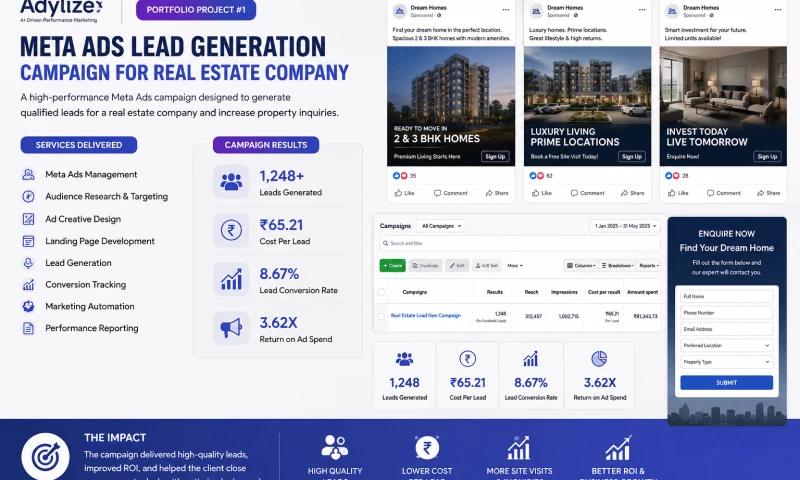Click the growth chart icon beside 8.67%

[231, 280]
